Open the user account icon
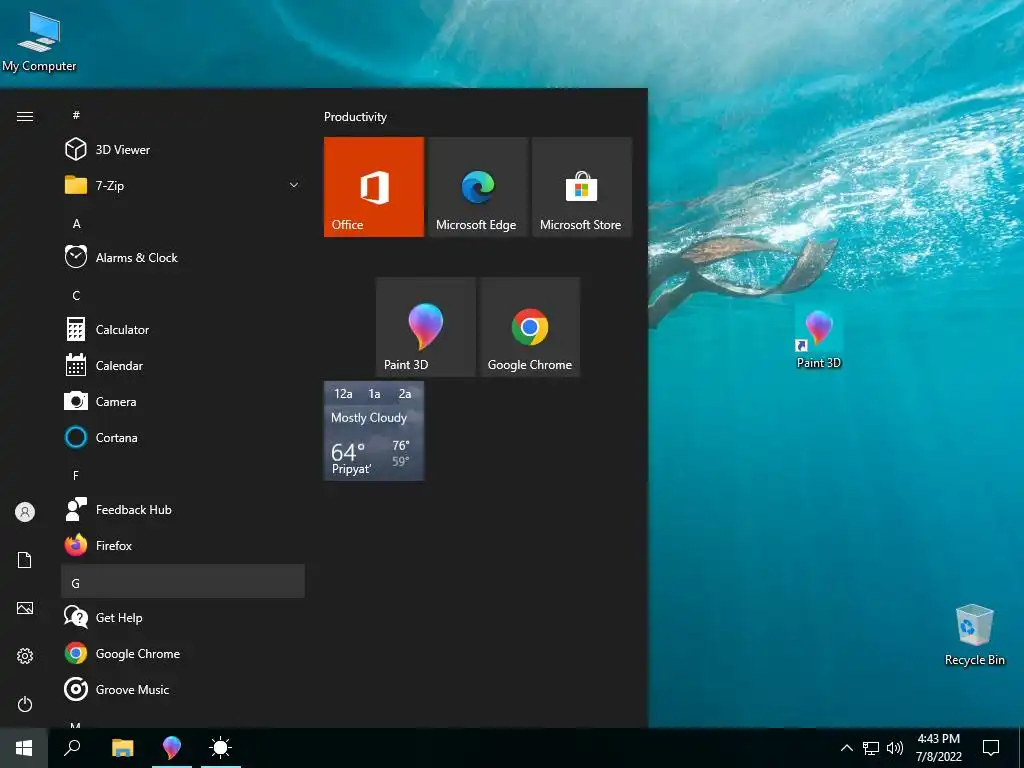Screen dimensions: 1024x768 click(x=25, y=512)
